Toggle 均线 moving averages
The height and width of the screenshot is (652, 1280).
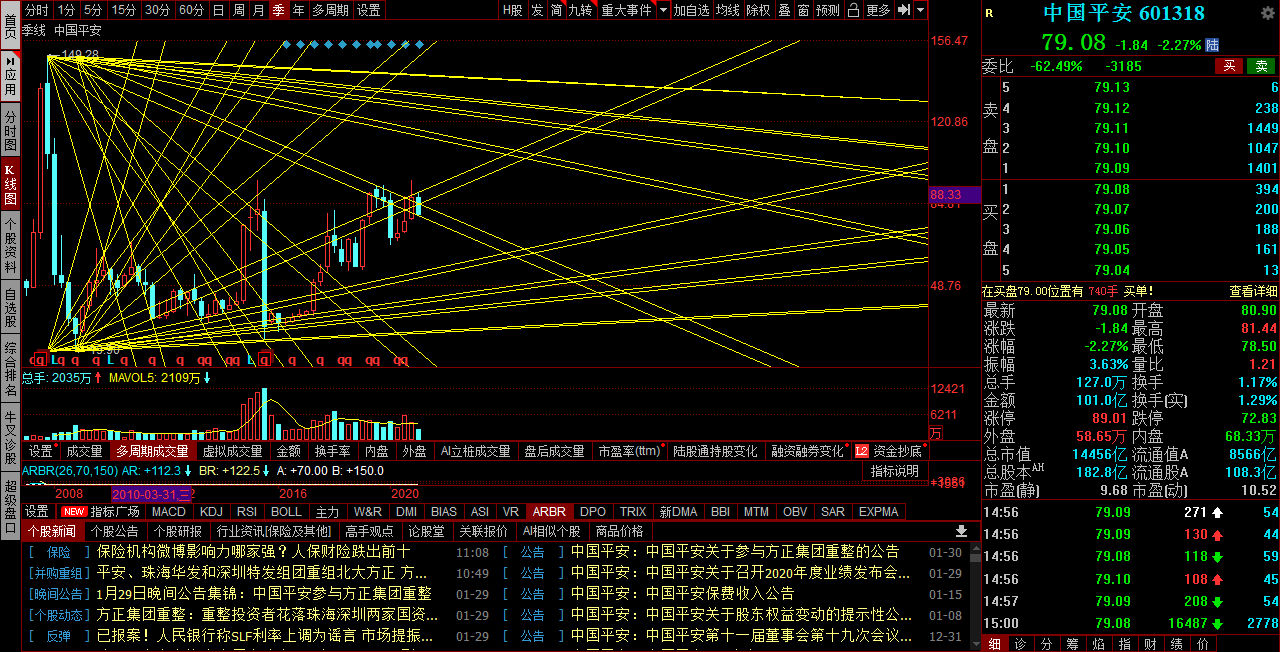728,10
